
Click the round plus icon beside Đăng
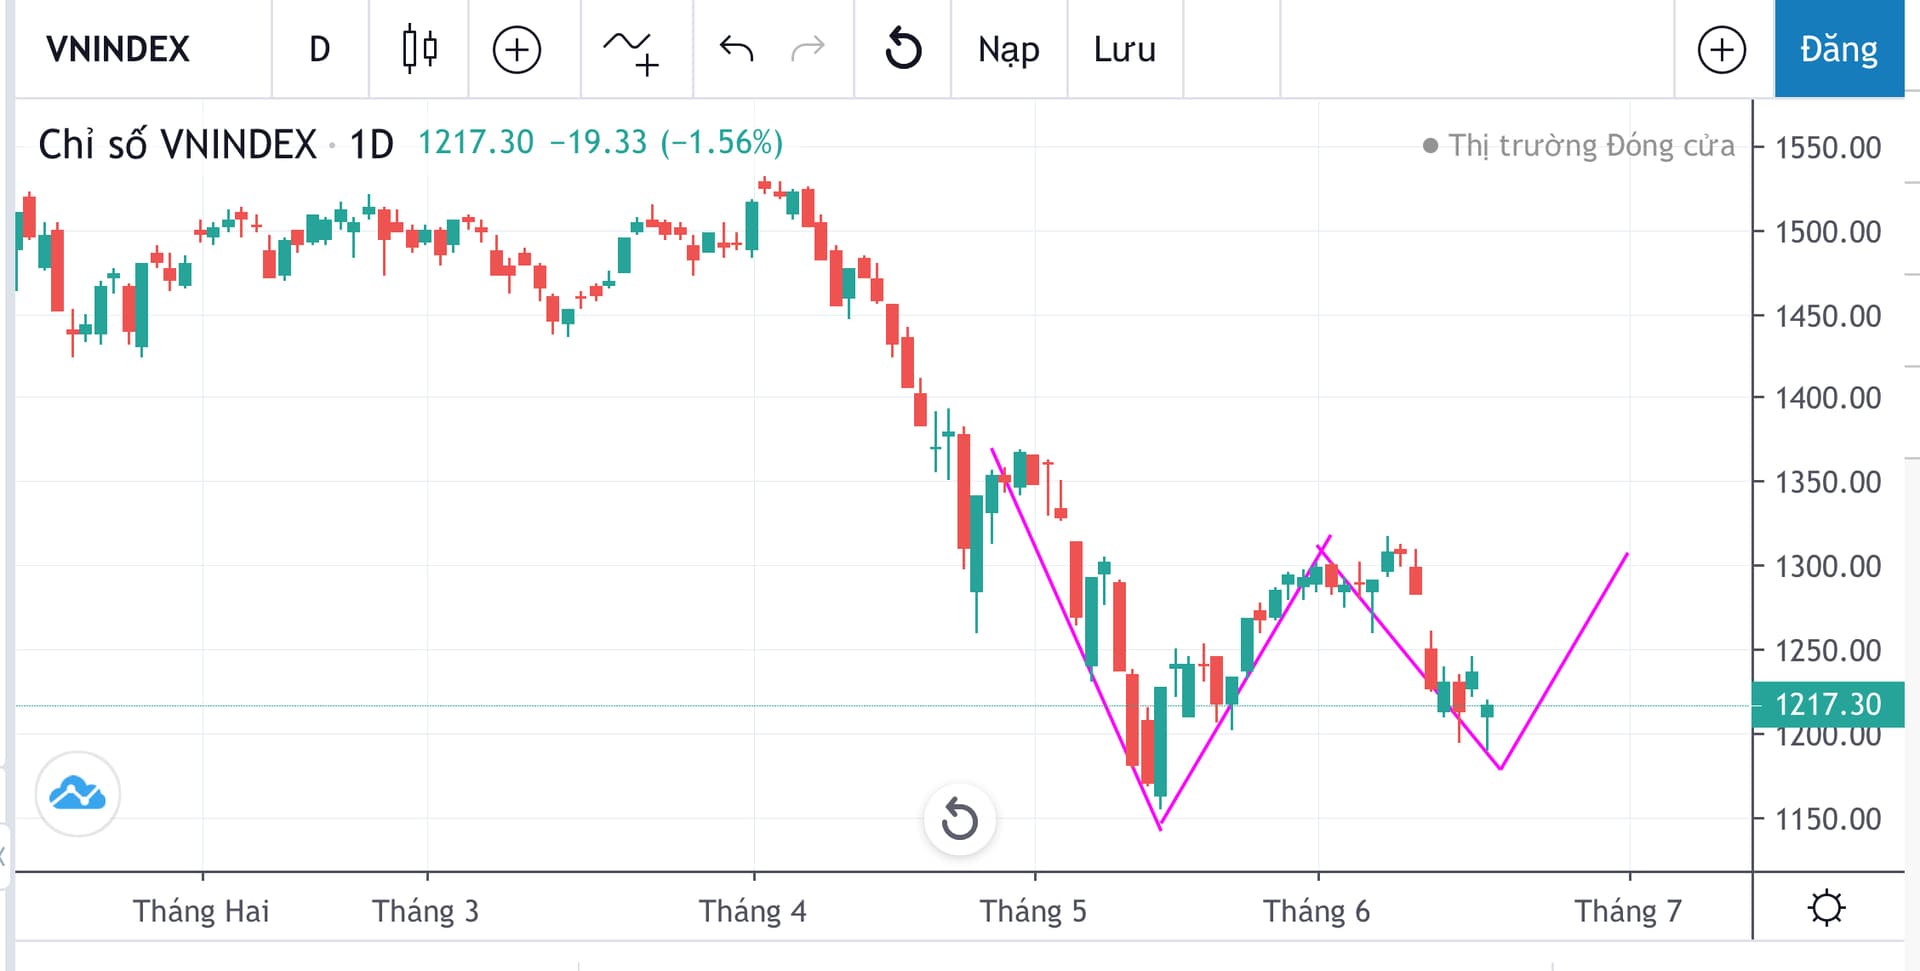1722,49
